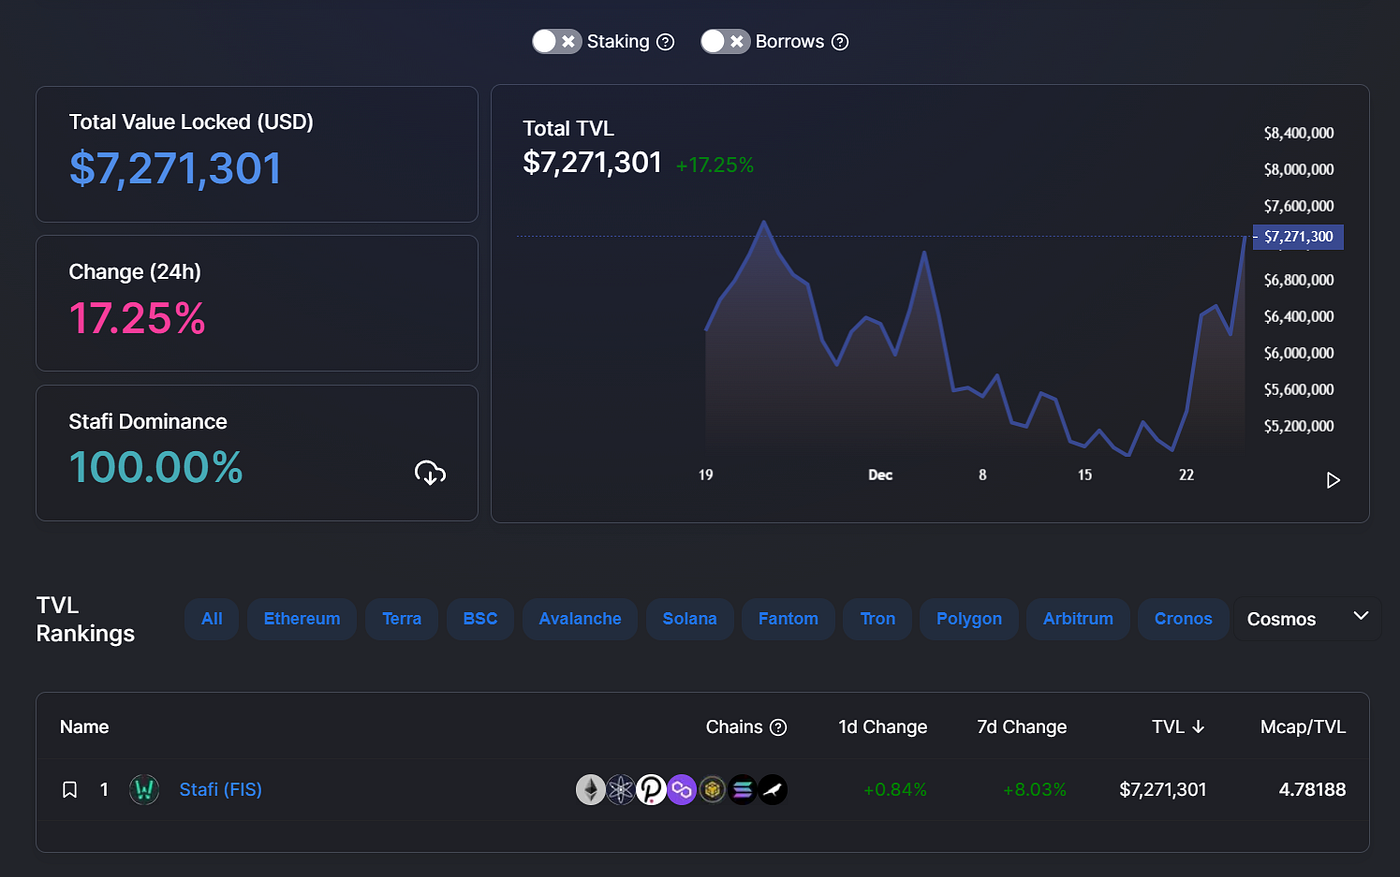View the Cronos chain rankings
Viewport: 1400px width, 877px height.
coord(1184,619)
